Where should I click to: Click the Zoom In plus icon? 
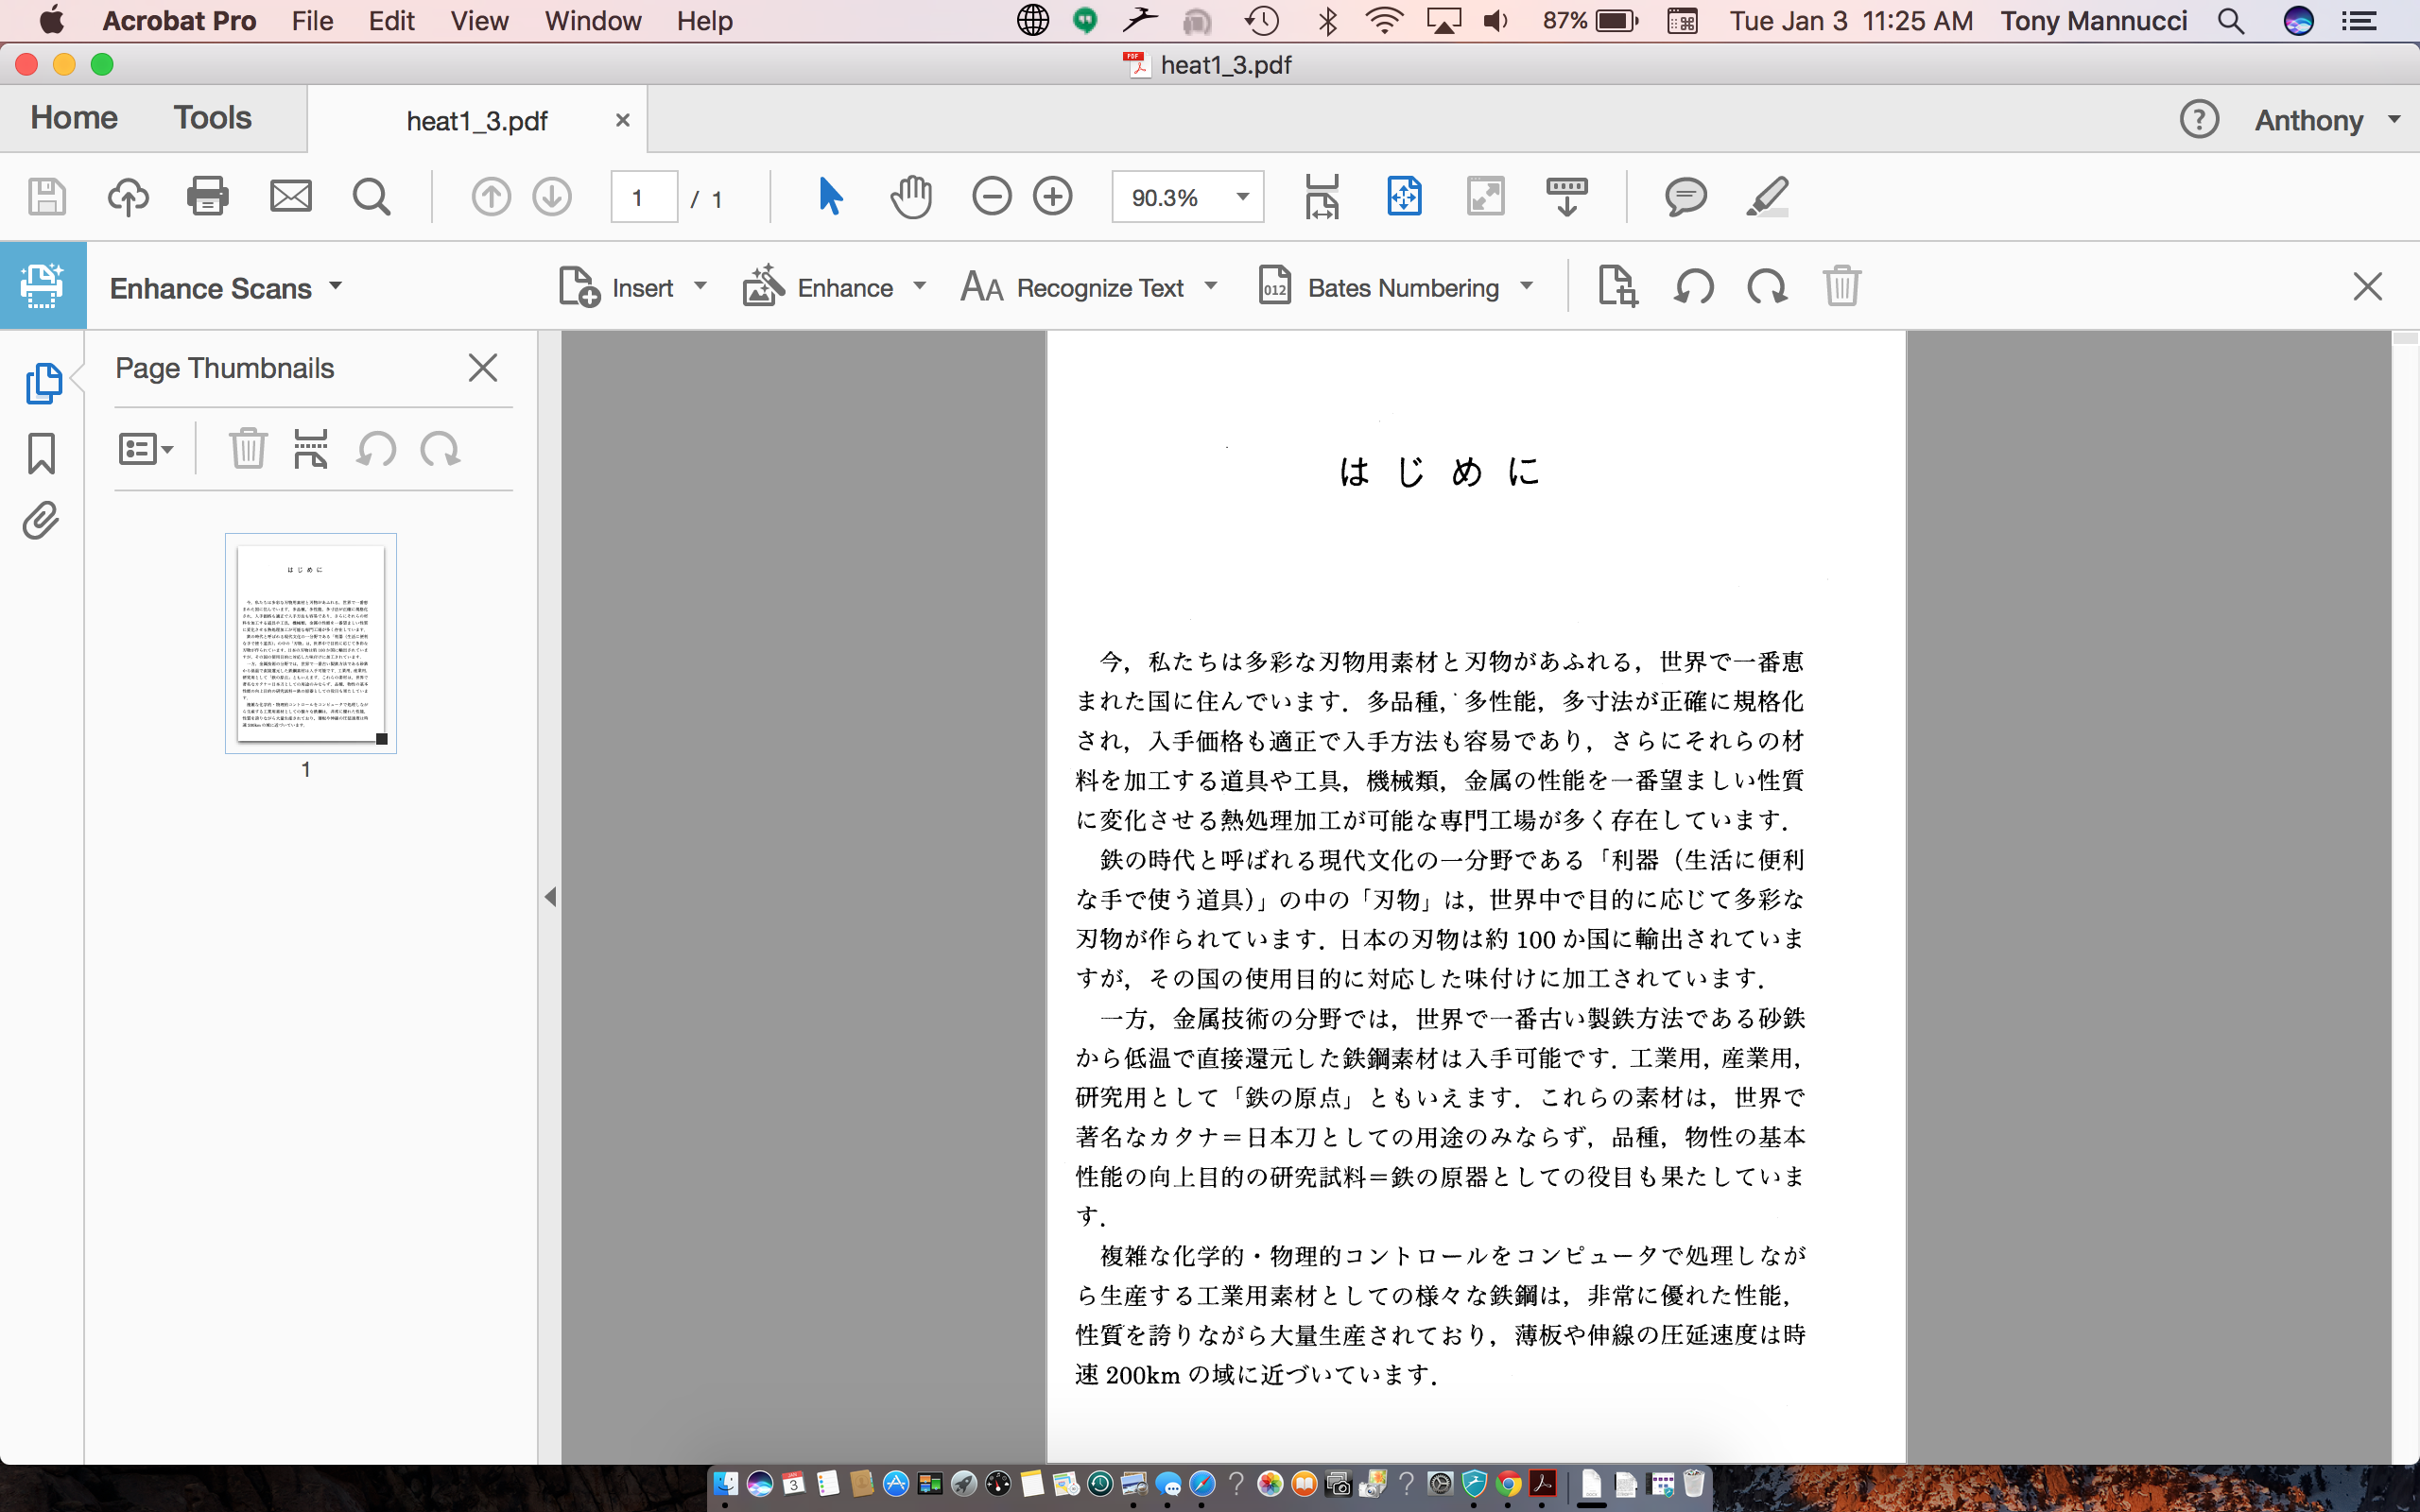[x=1052, y=197]
